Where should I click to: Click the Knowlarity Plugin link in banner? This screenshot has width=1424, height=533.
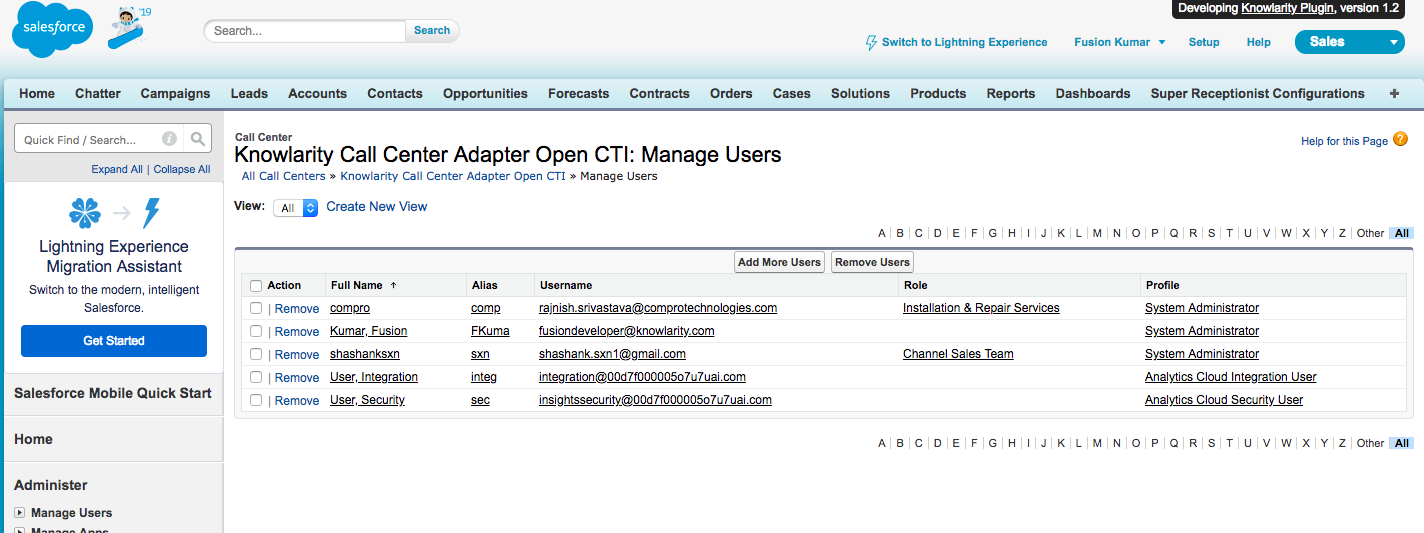point(1288,8)
